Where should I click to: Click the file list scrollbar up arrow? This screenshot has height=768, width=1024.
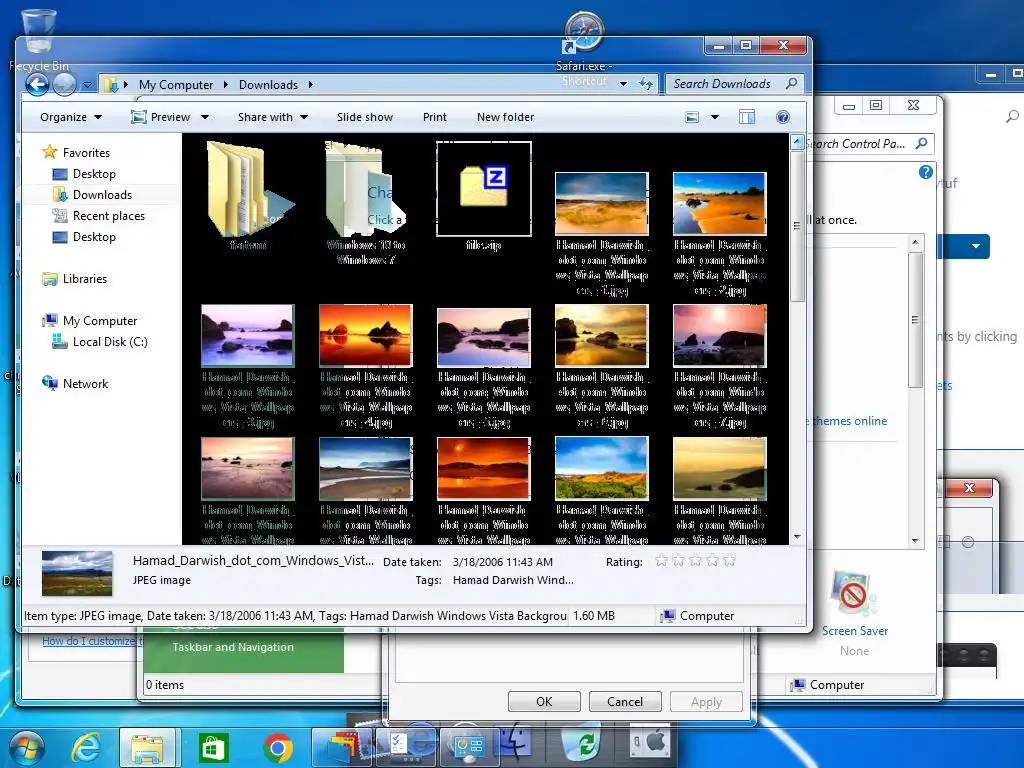pos(797,141)
